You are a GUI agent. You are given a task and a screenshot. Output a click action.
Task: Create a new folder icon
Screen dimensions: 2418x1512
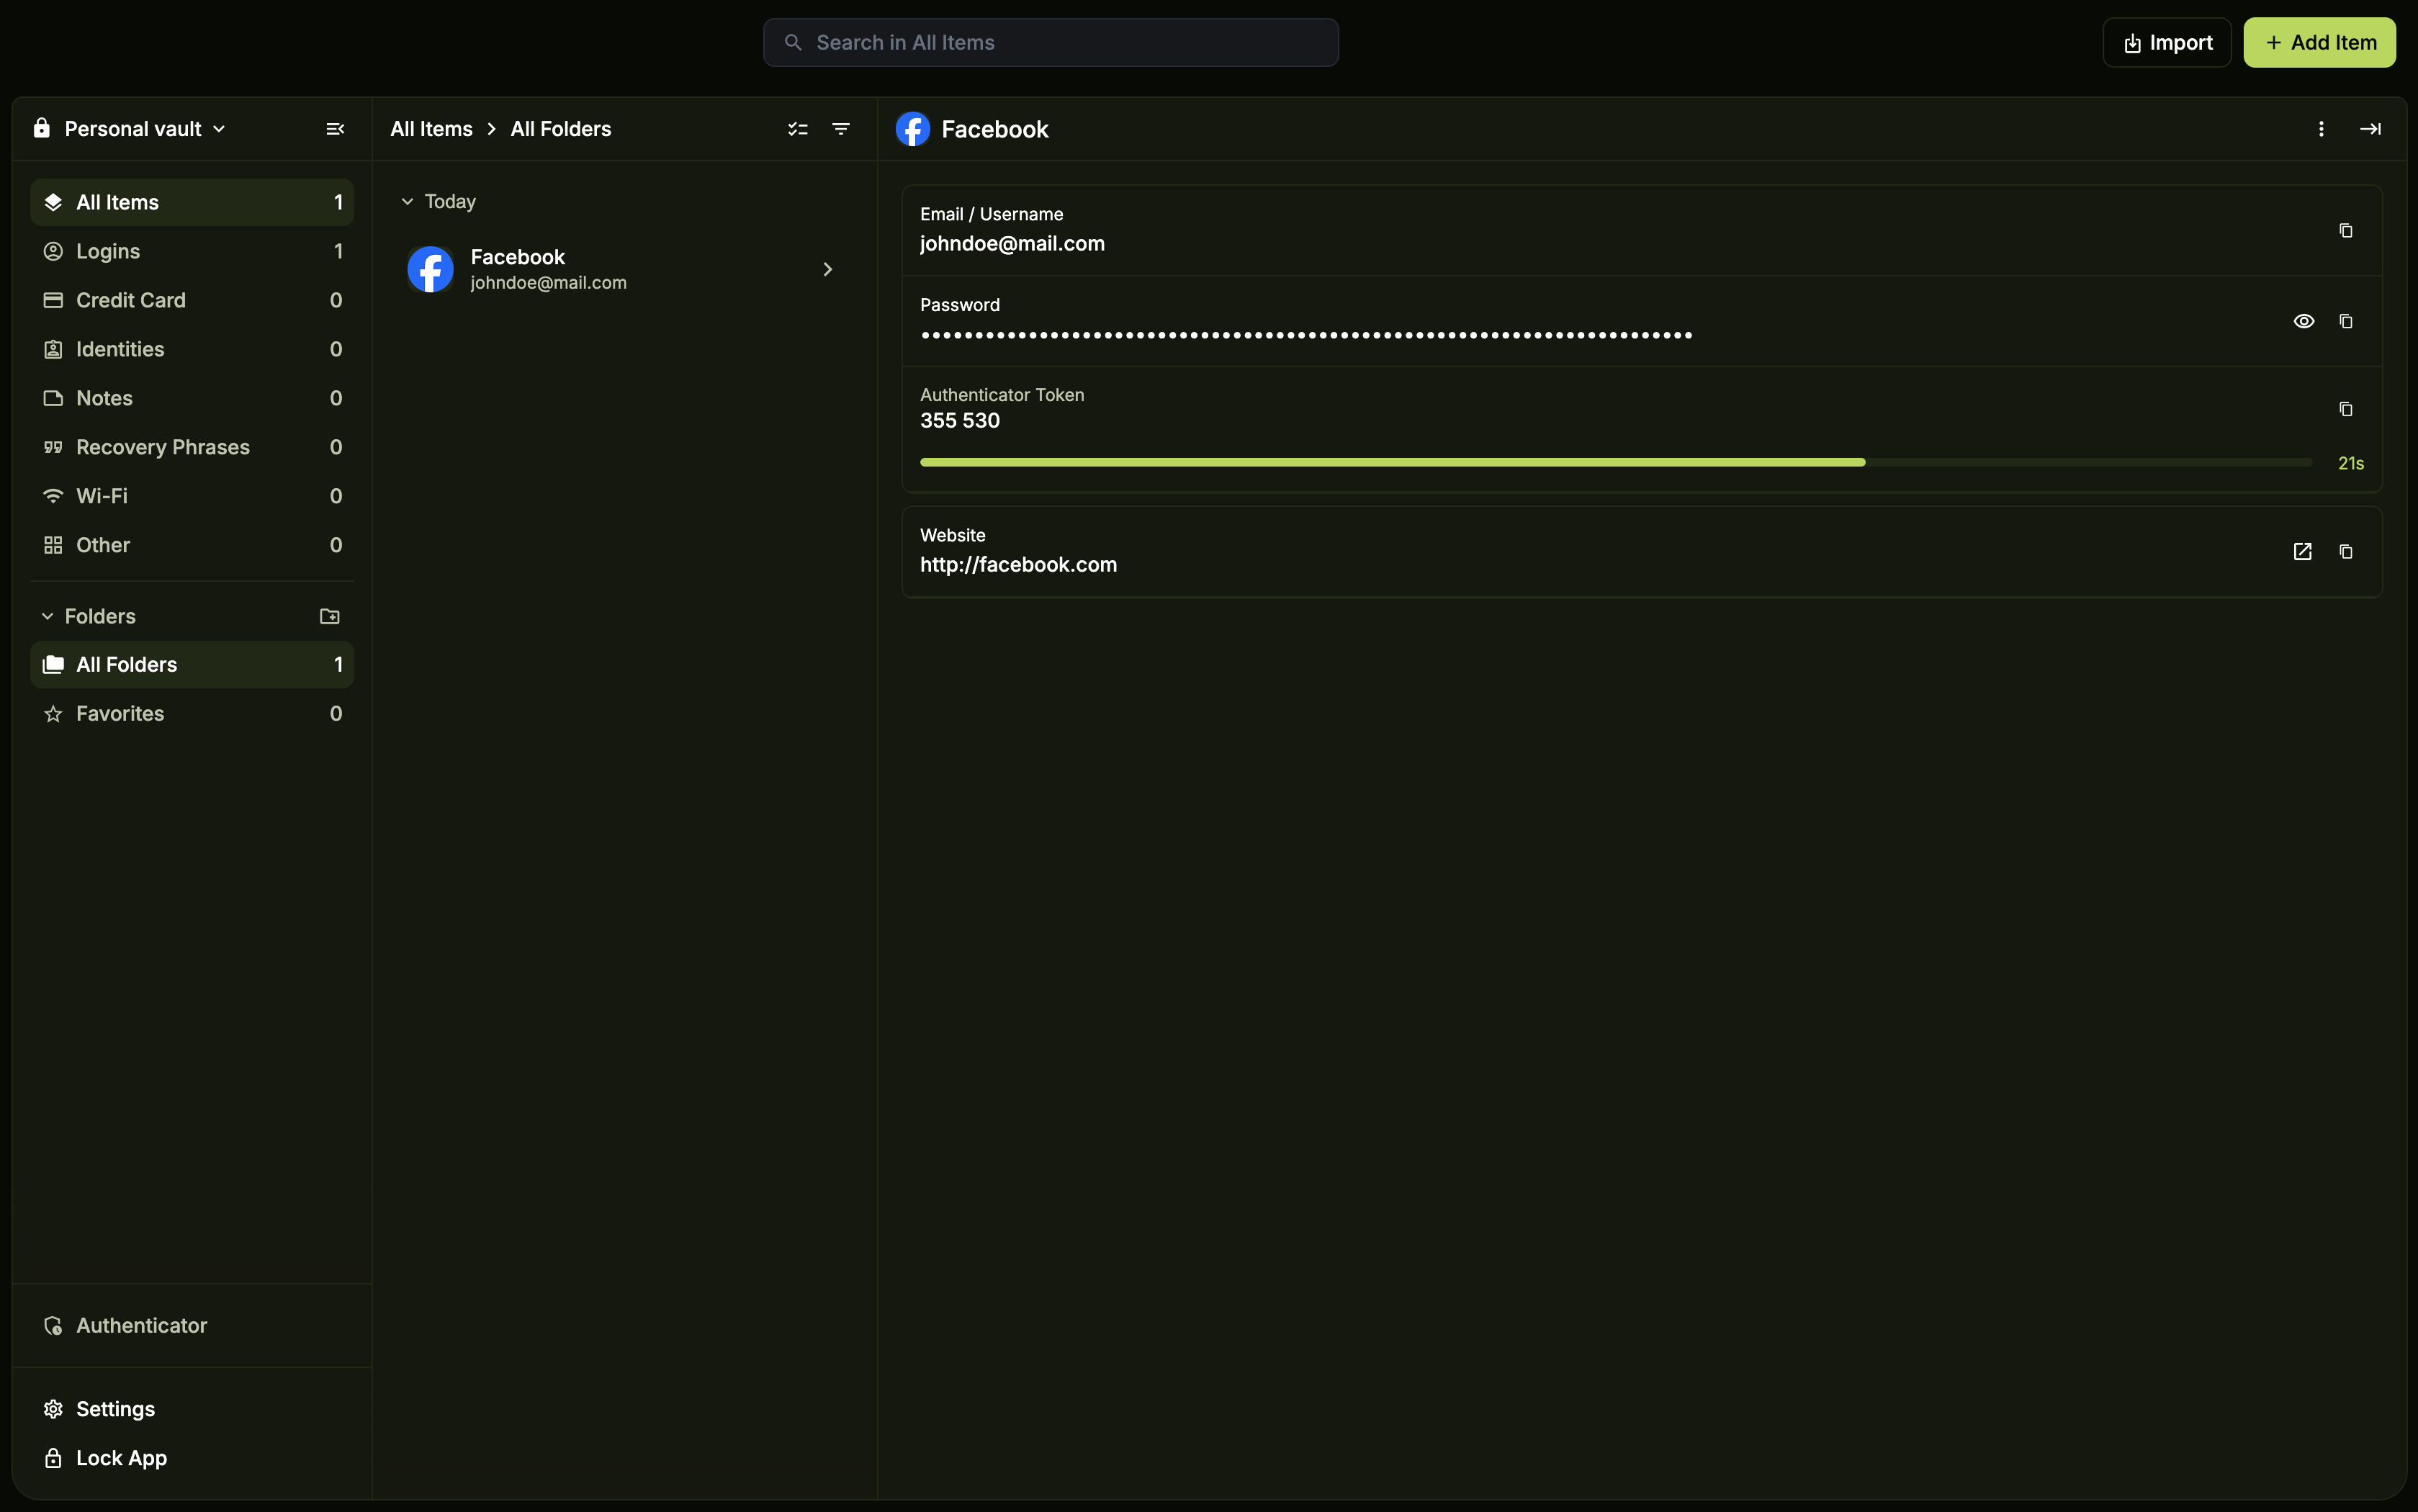point(329,616)
